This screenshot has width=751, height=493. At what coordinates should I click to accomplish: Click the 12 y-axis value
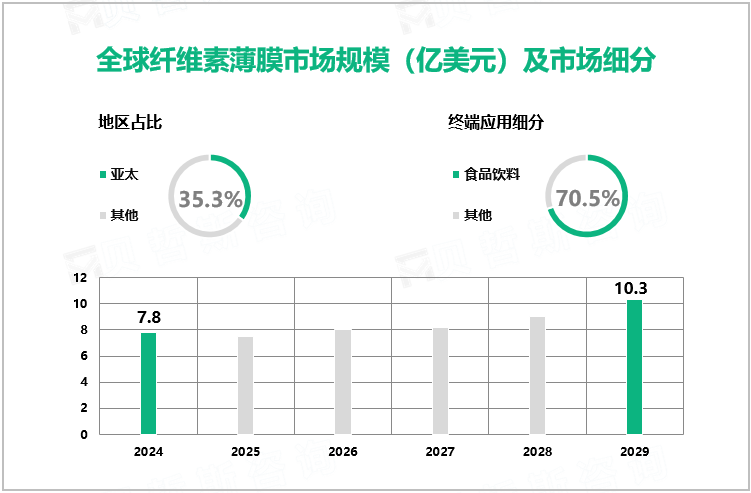(80, 278)
